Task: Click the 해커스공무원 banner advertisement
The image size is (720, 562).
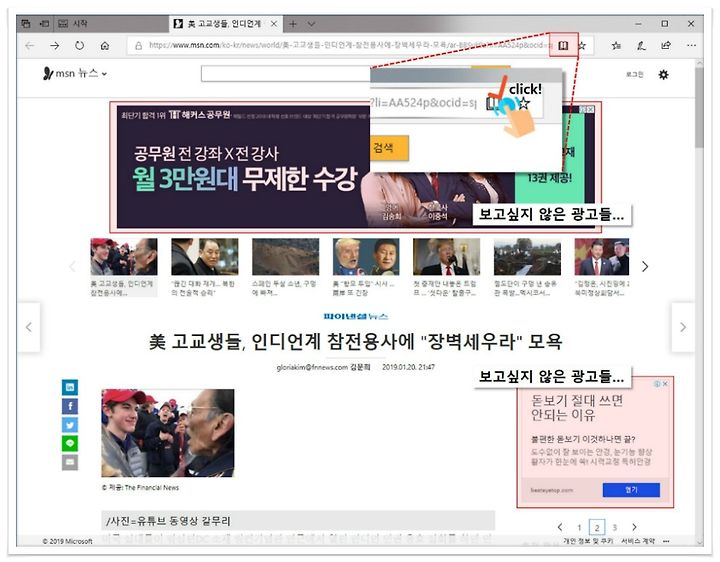Action: 355,167
